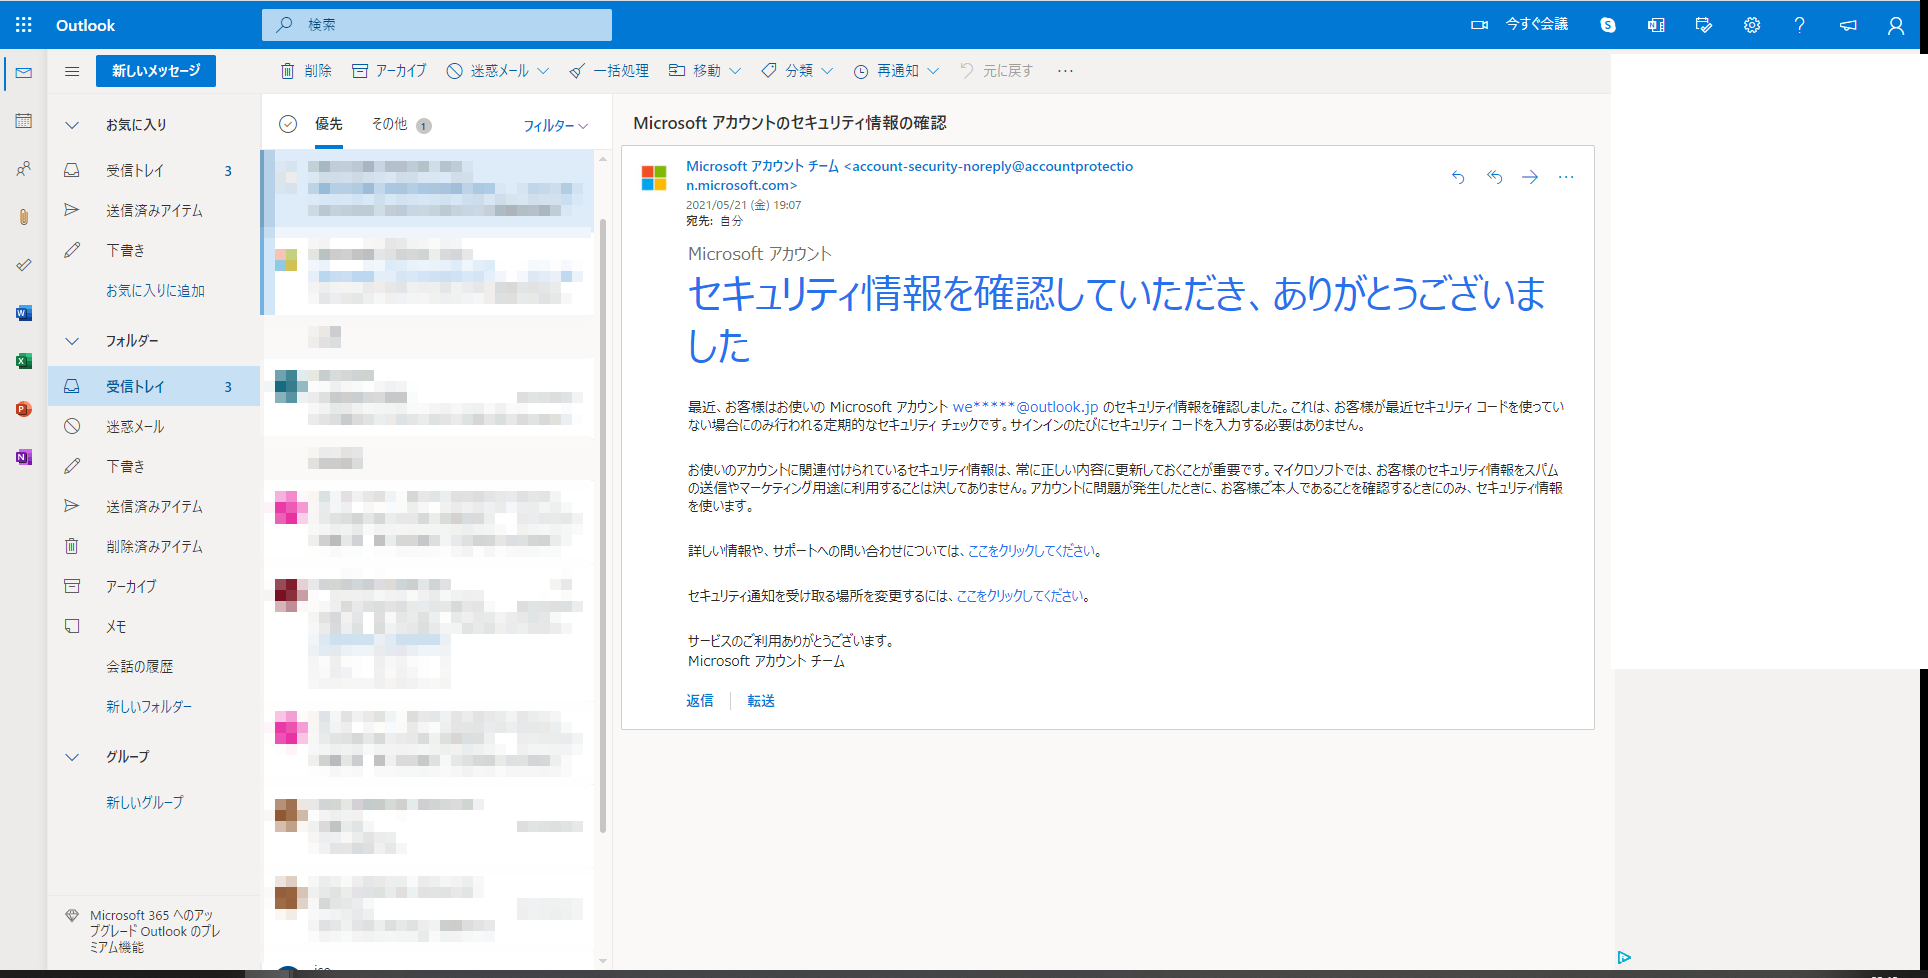Open the megaphone announcements icon
This screenshot has height=978, width=1928.
(1848, 25)
